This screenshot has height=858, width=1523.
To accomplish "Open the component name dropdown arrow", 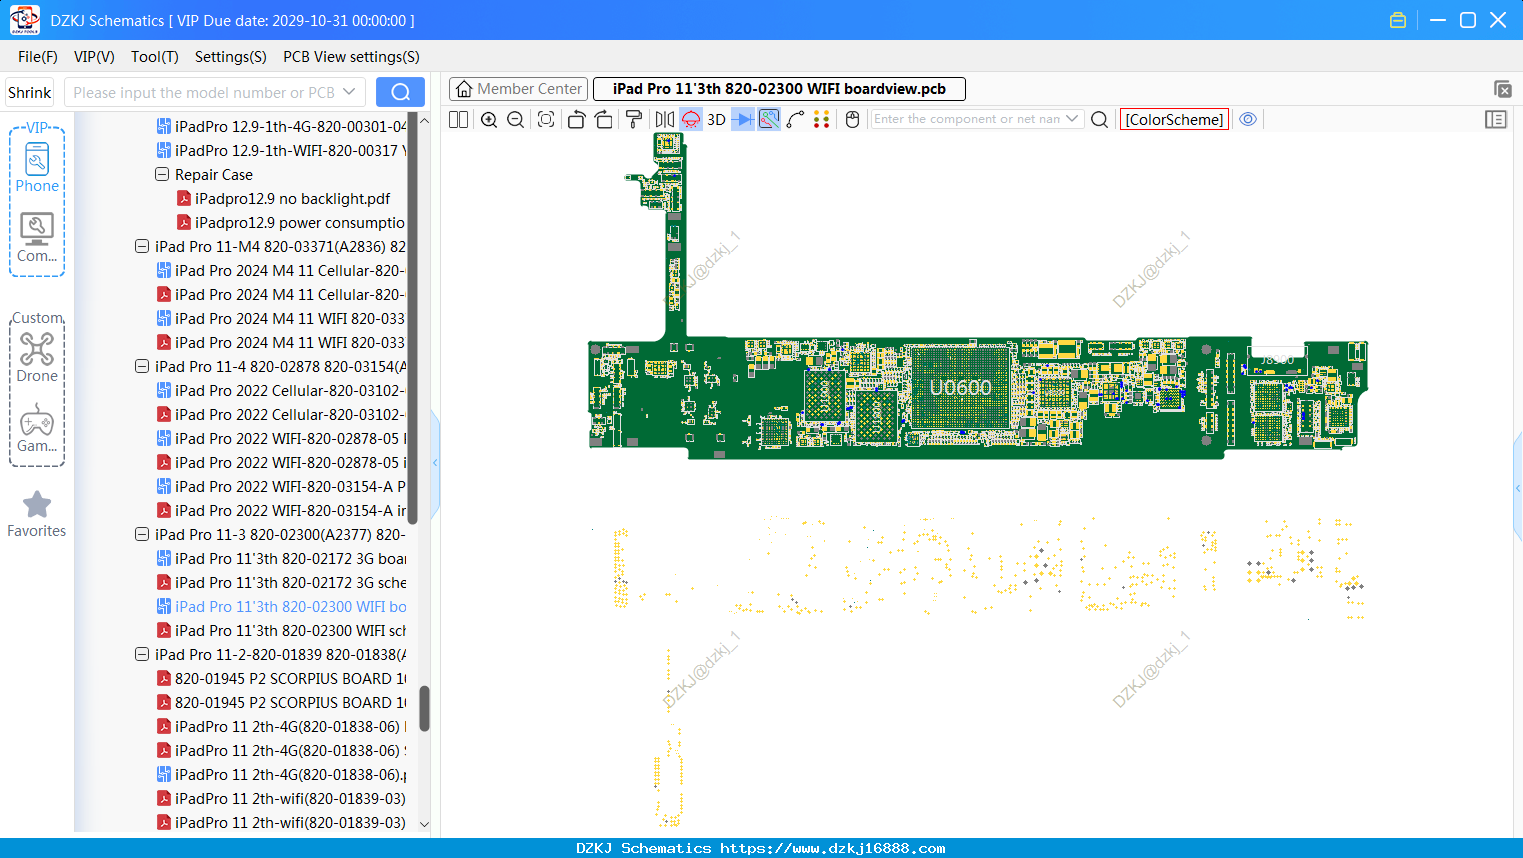I will click(x=1072, y=119).
